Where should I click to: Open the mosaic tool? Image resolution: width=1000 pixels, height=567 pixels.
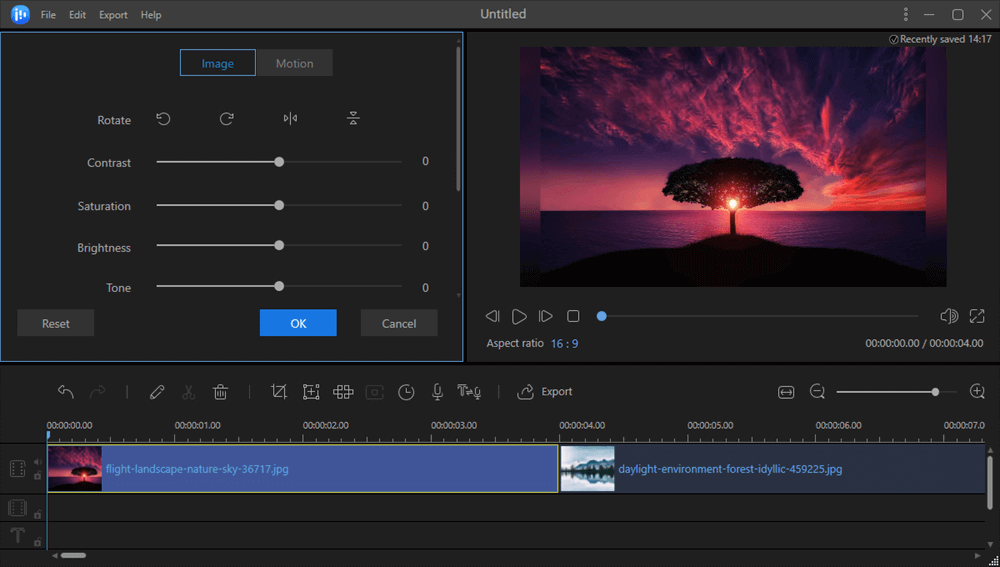343,392
